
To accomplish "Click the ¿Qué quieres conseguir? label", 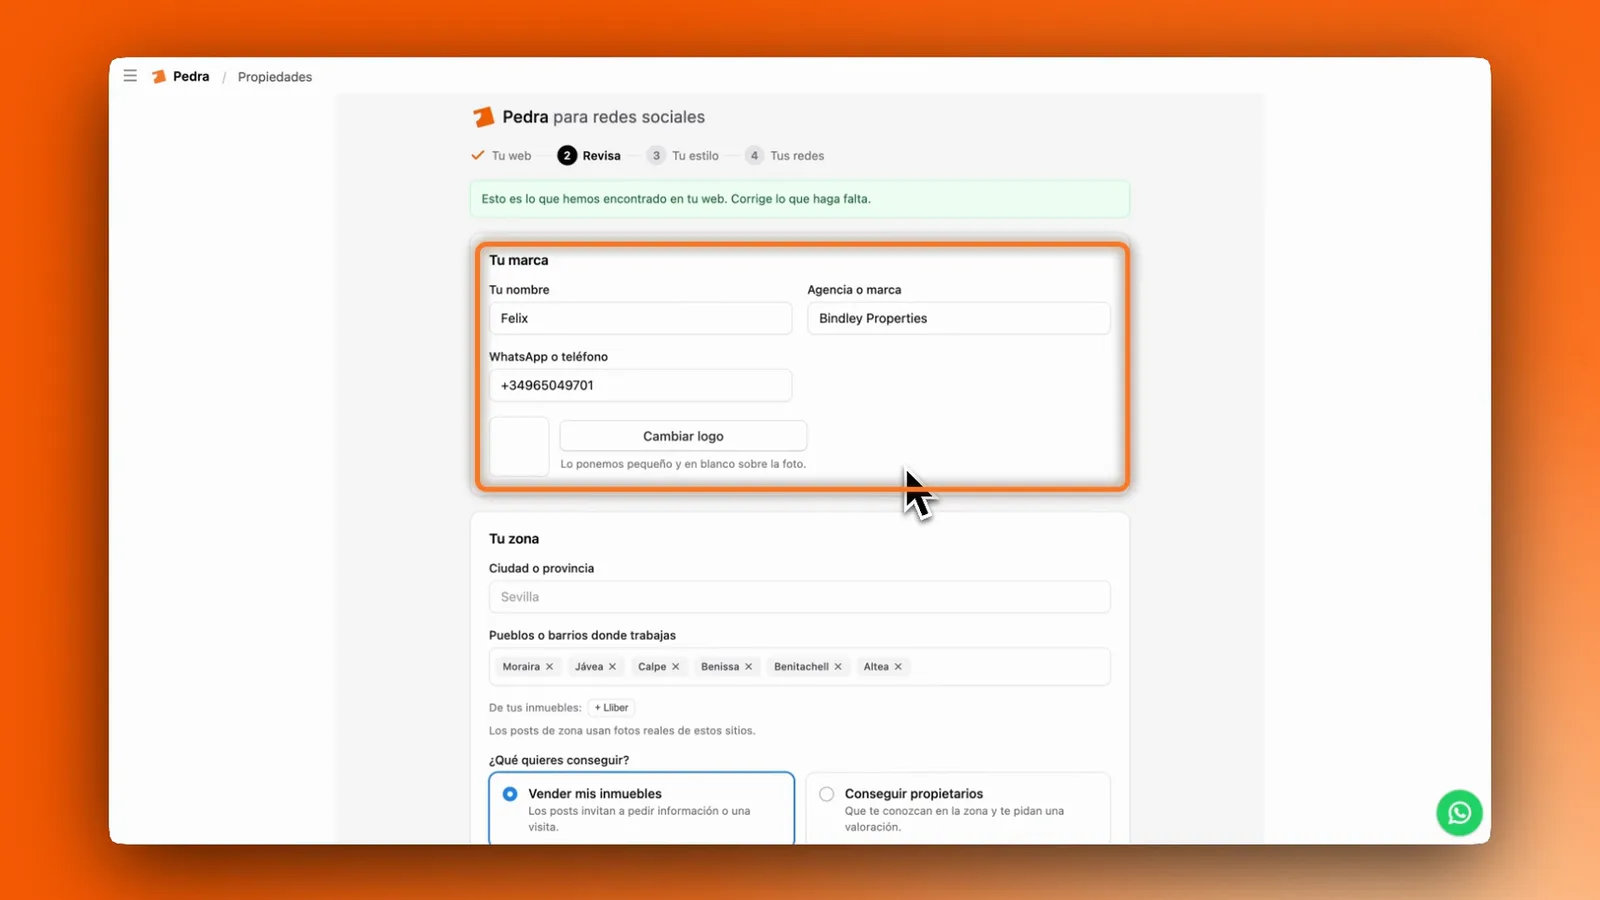I will pos(559,760).
